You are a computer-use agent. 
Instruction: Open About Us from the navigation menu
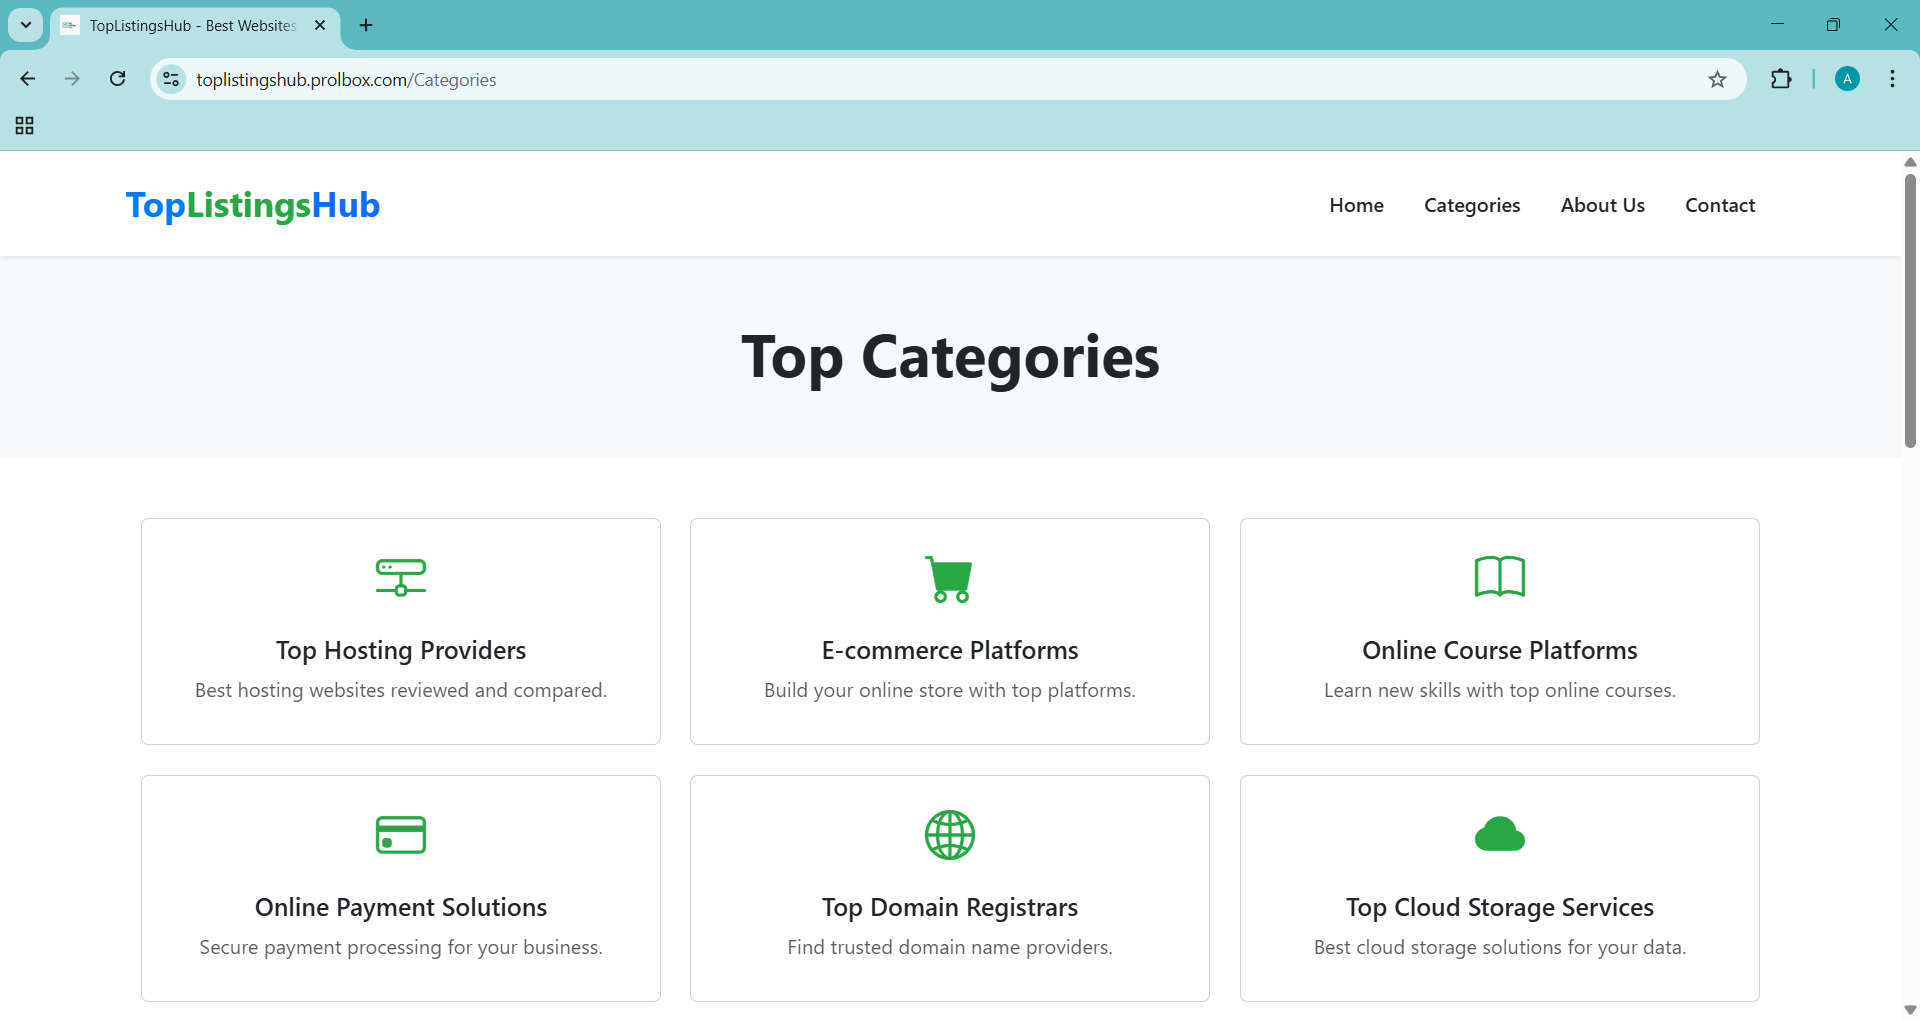click(x=1602, y=205)
